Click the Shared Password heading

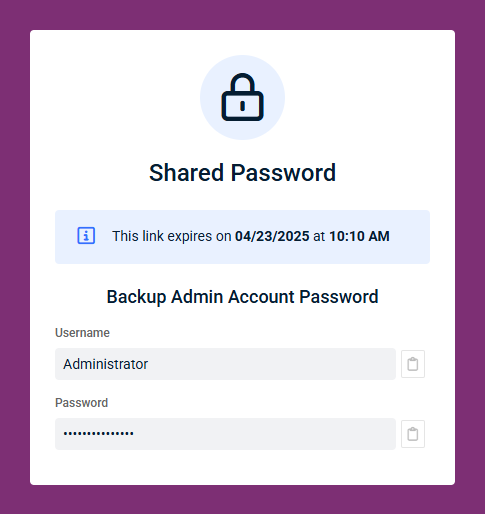(242, 173)
